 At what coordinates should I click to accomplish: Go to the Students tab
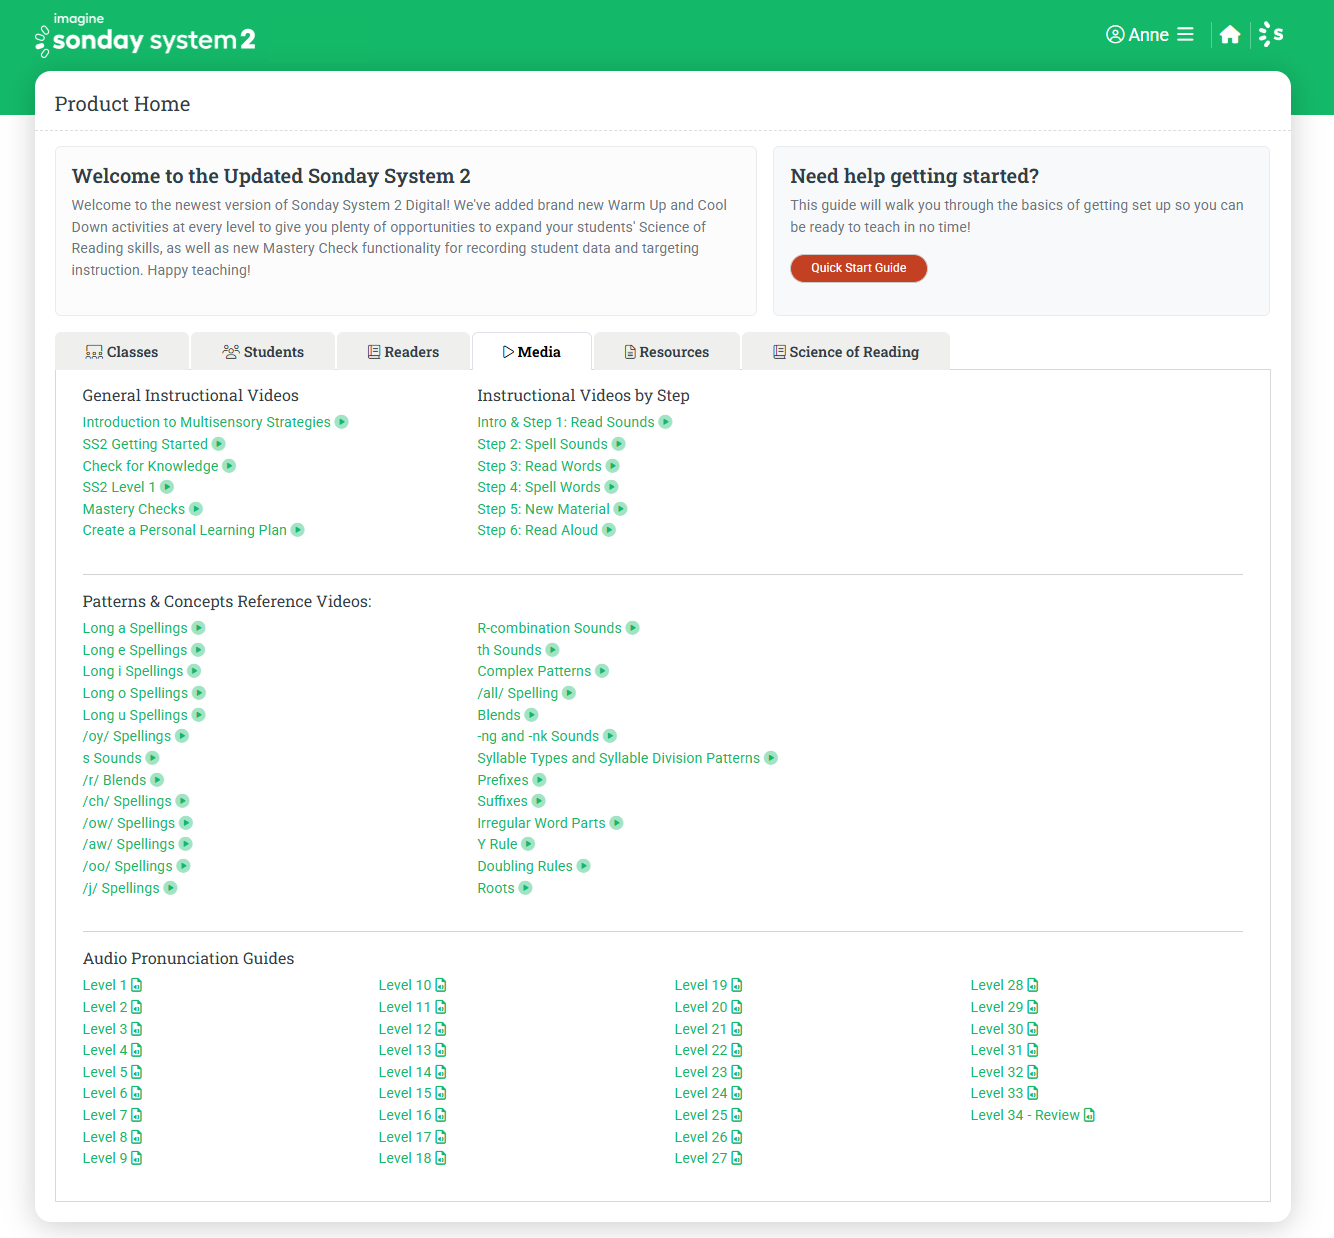point(263,352)
